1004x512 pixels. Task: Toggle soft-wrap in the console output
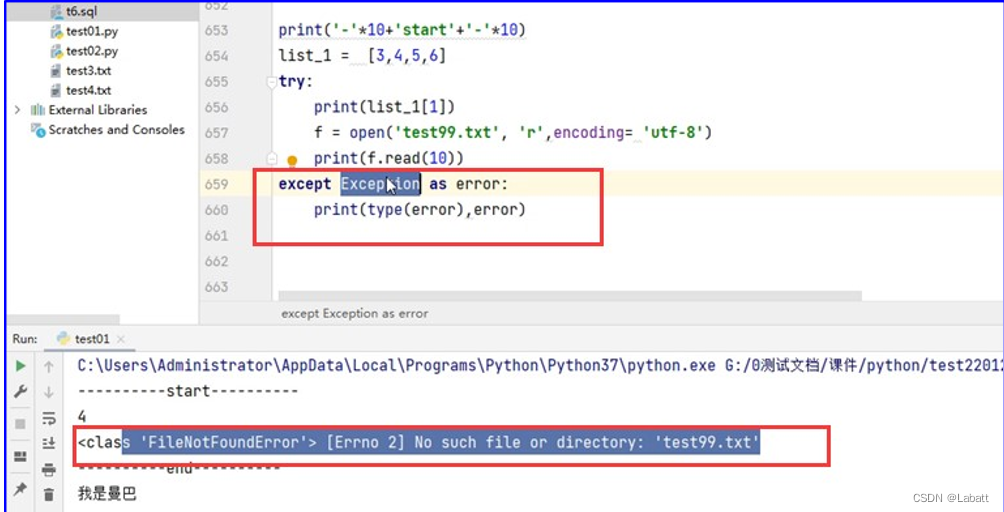(x=49, y=419)
